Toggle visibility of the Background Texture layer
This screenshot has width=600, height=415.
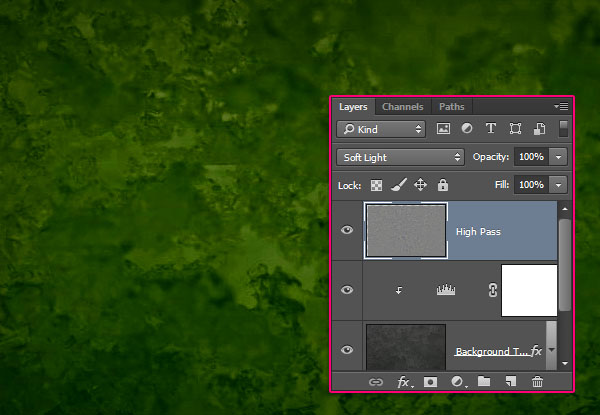(347, 349)
